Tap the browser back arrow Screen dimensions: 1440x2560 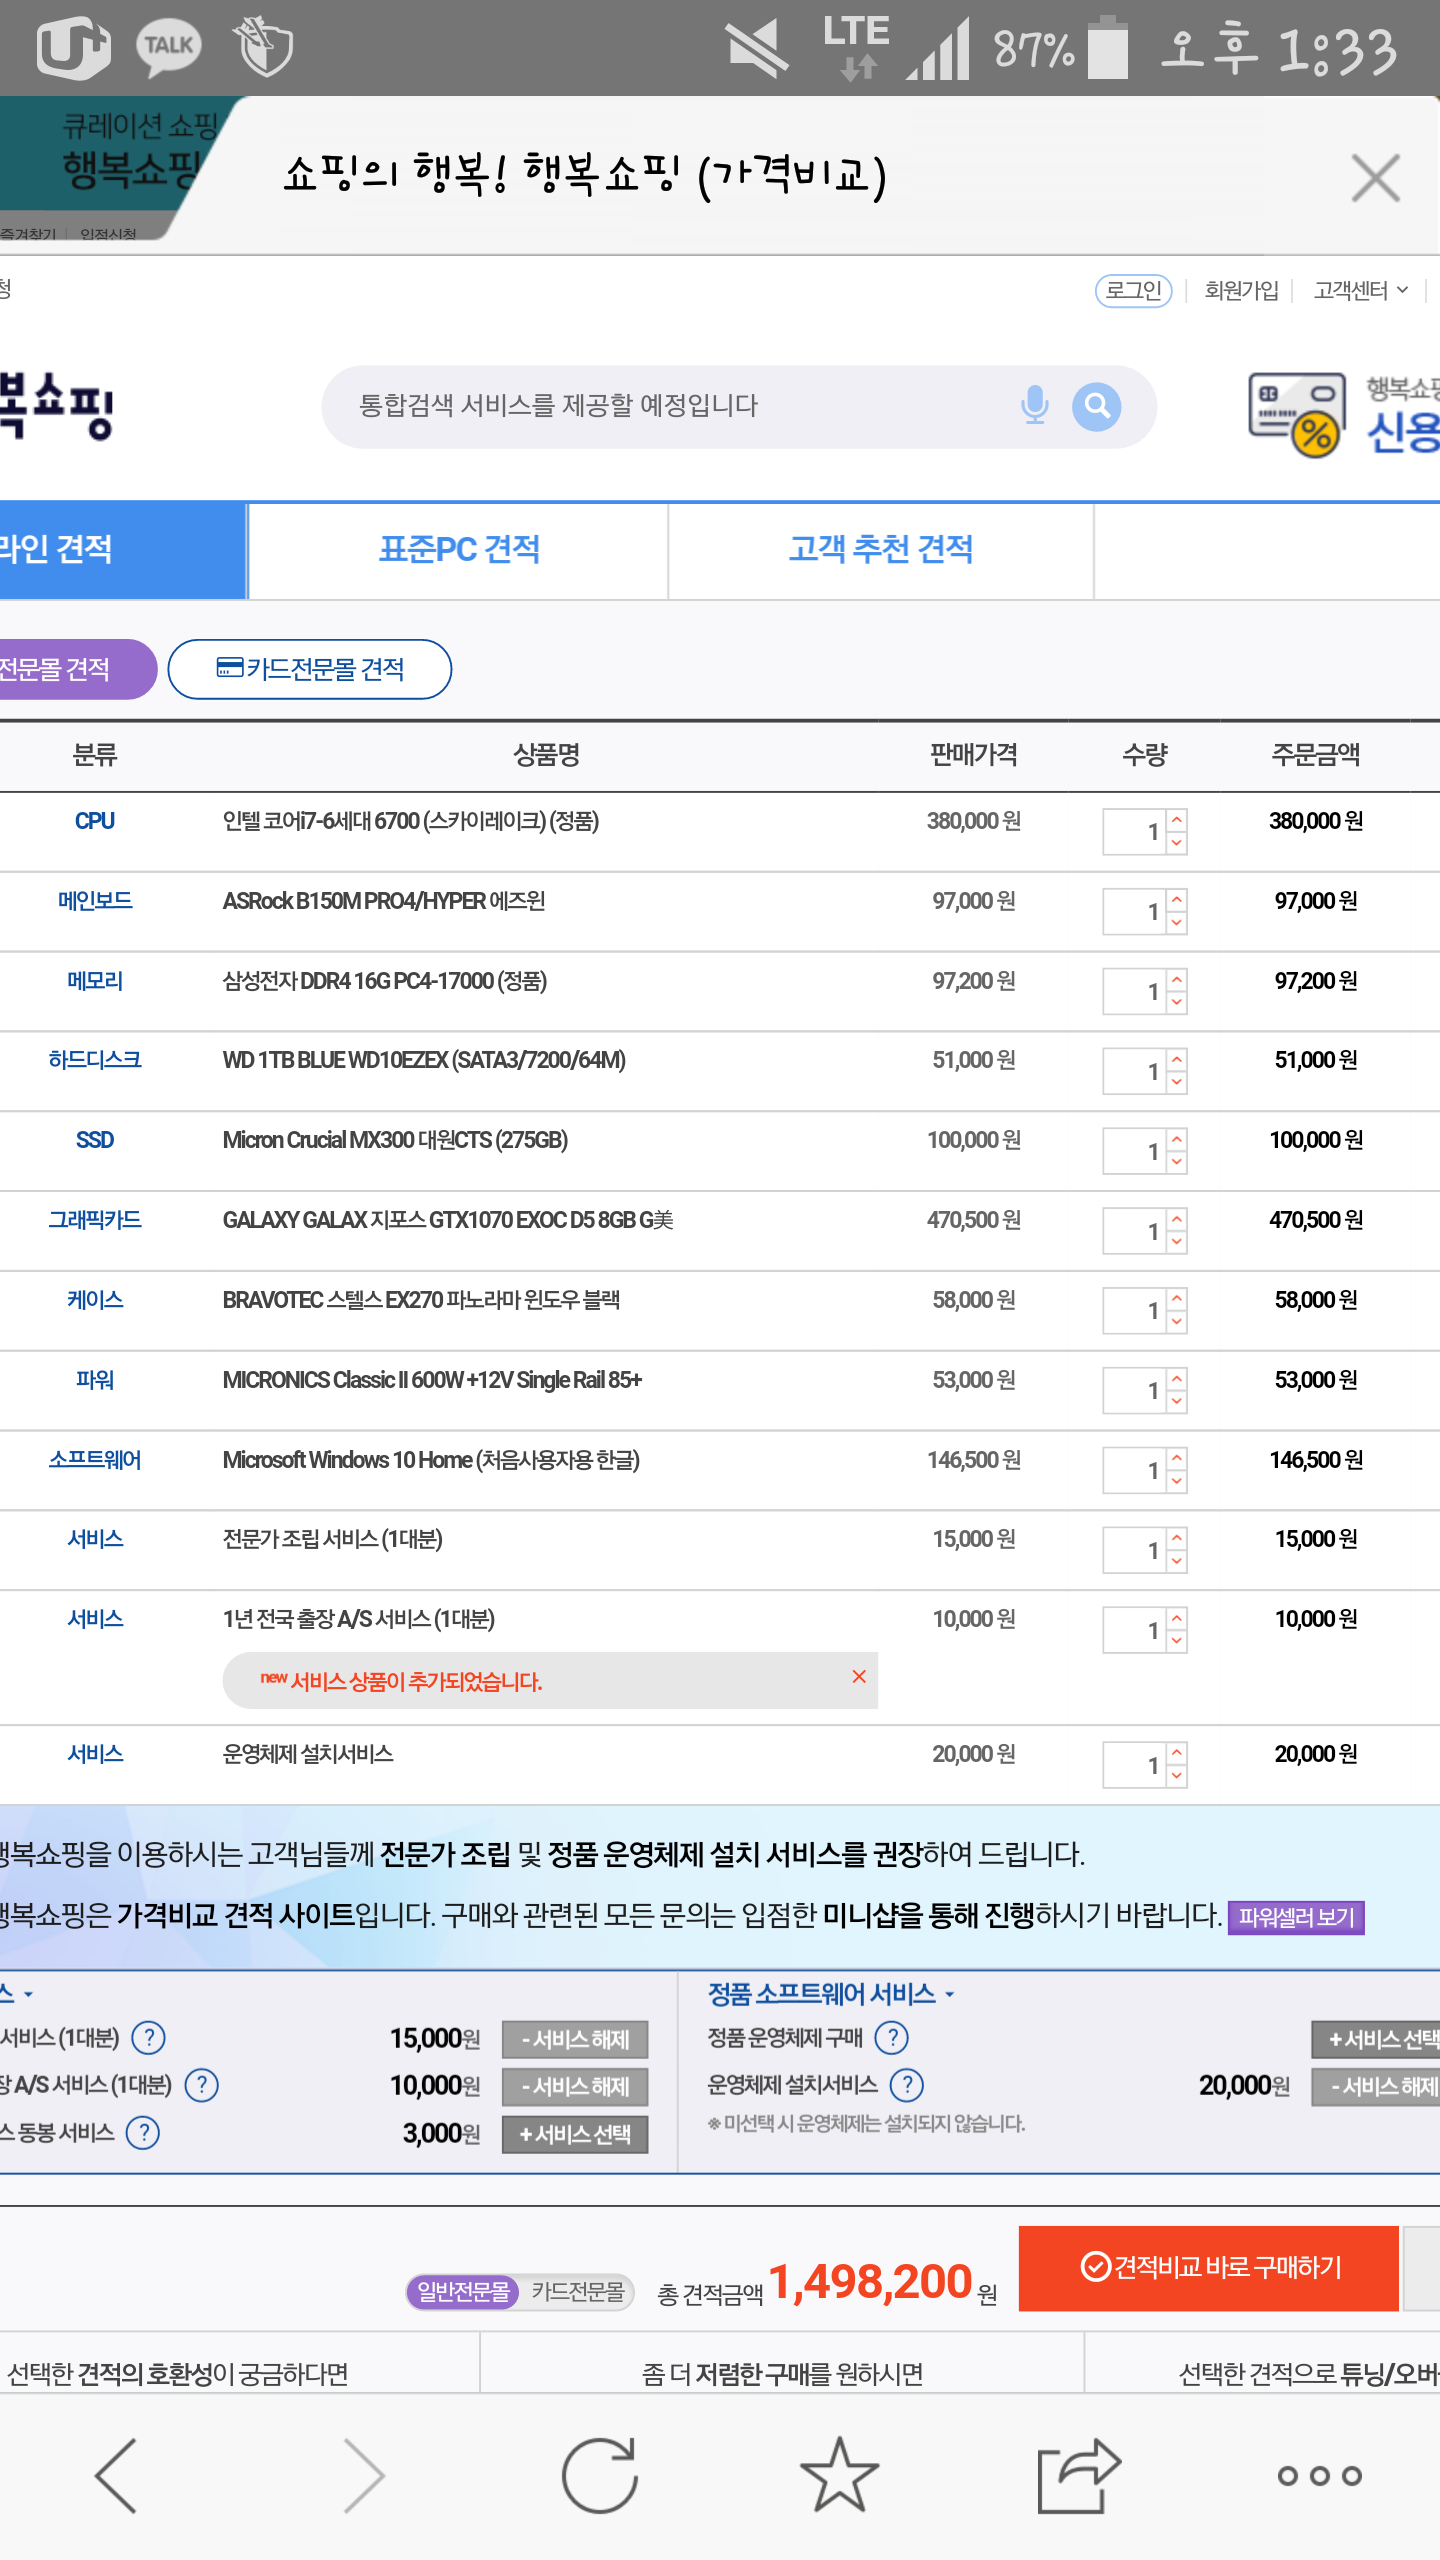[x=117, y=2475]
